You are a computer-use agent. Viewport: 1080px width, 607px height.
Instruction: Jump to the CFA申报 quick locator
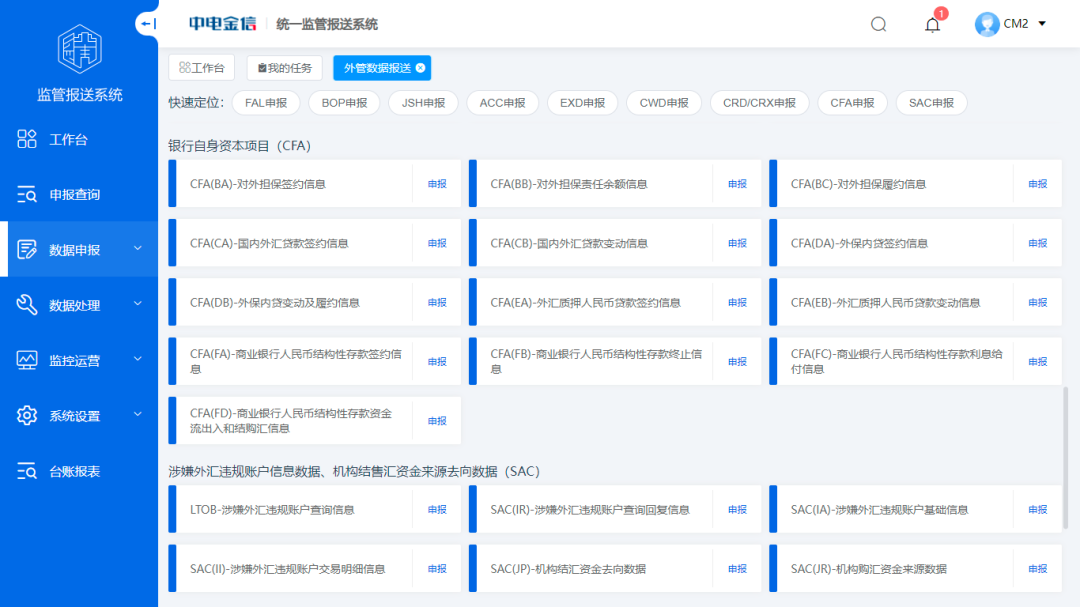click(852, 103)
